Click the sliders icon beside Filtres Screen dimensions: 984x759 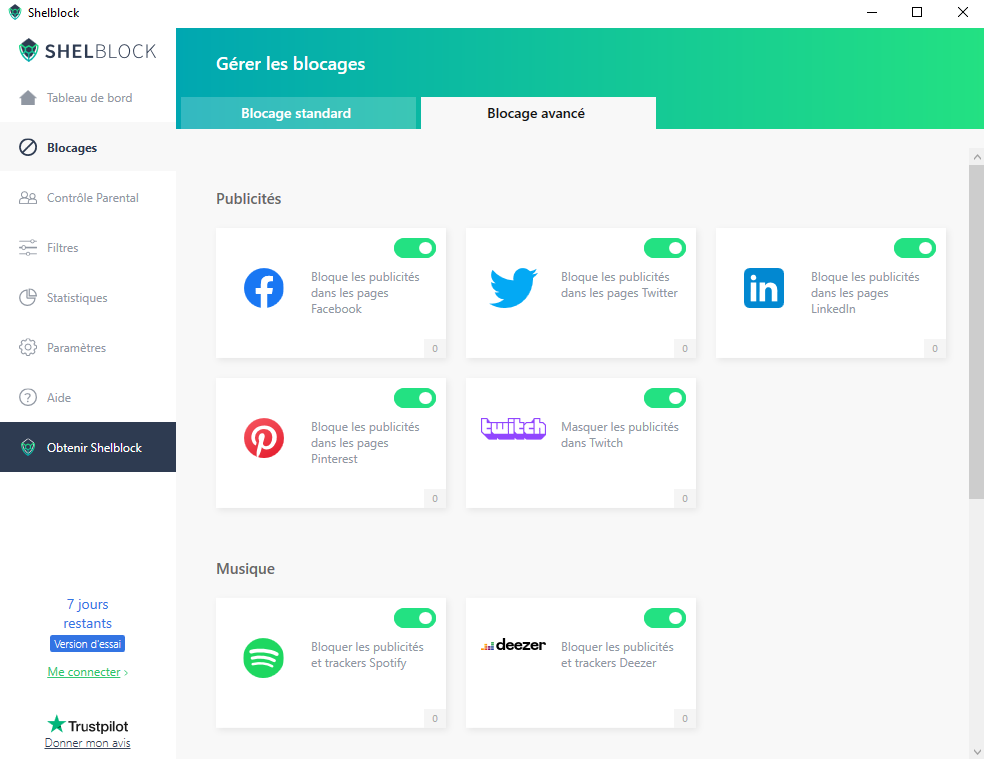(x=28, y=247)
